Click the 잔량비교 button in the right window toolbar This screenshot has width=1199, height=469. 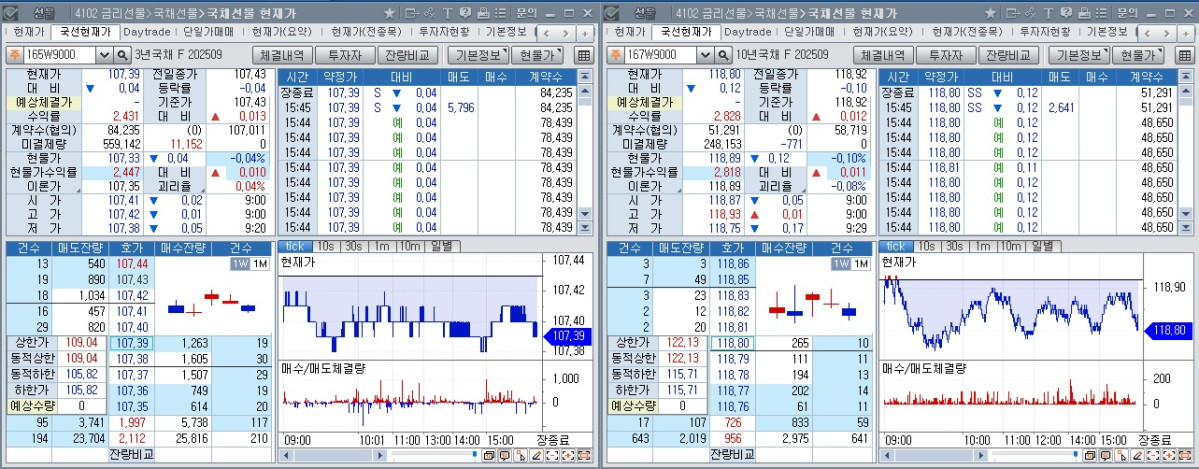1009,55
